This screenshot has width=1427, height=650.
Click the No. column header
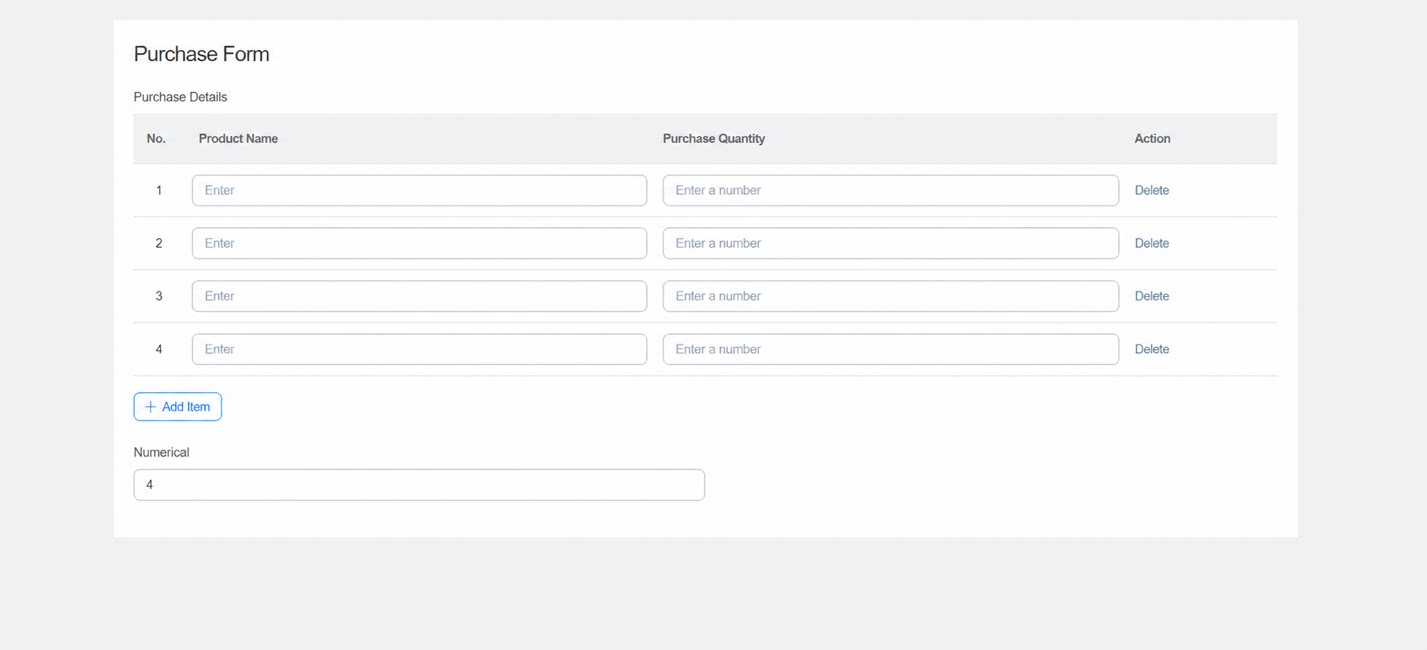click(x=156, y=139)
